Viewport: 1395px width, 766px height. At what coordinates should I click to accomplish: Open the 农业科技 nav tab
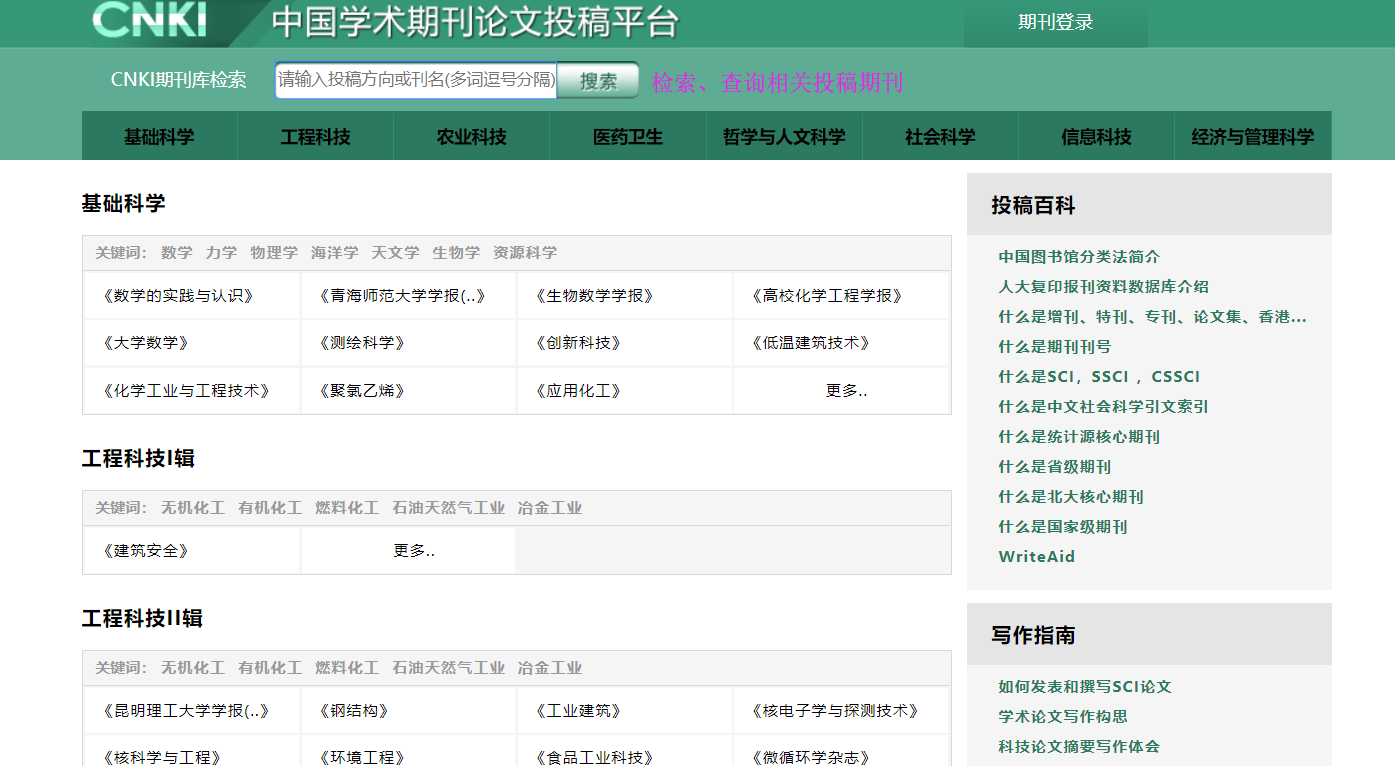[x=471, y=137]
